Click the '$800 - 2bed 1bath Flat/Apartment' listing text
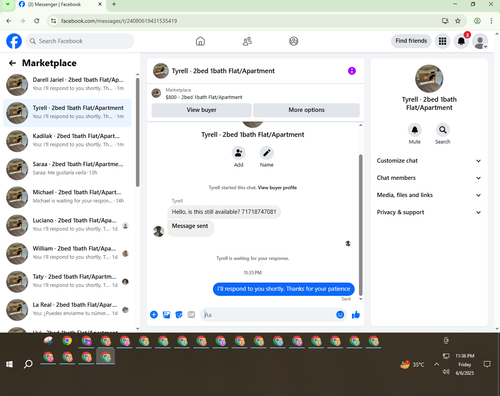 [x=204, y=97]
